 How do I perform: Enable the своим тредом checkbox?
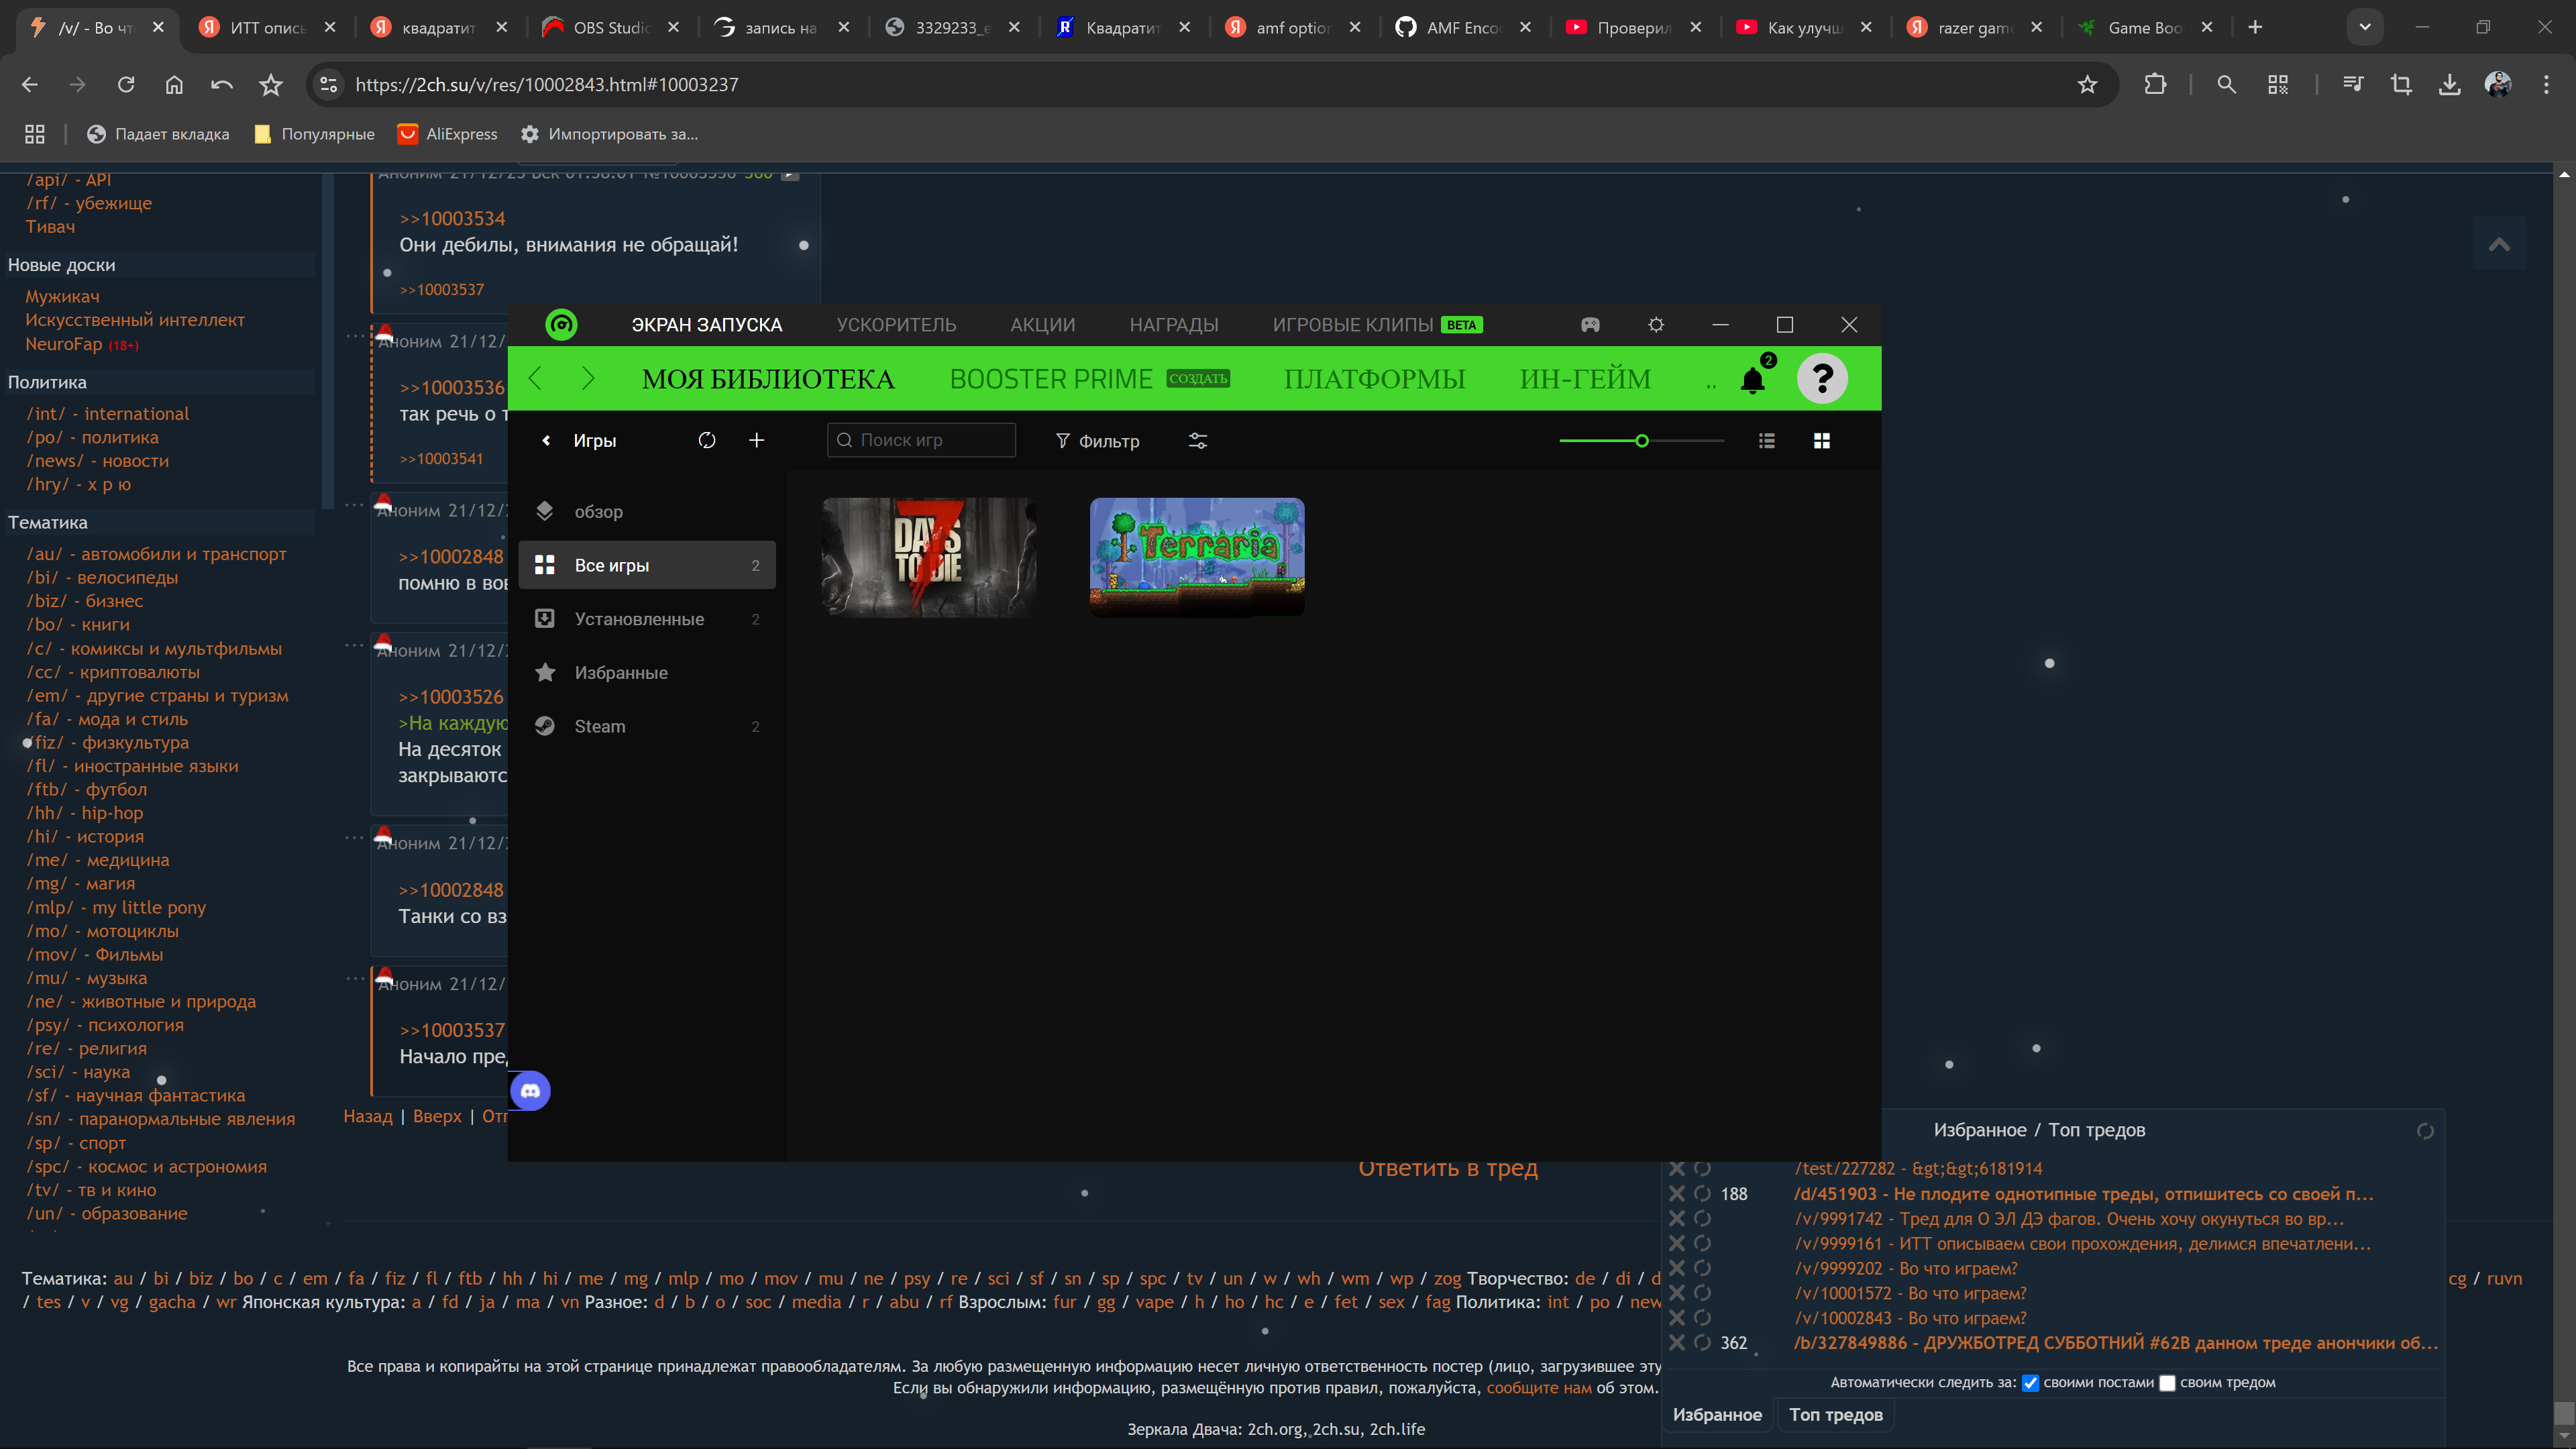[x=2167, y=1383]
